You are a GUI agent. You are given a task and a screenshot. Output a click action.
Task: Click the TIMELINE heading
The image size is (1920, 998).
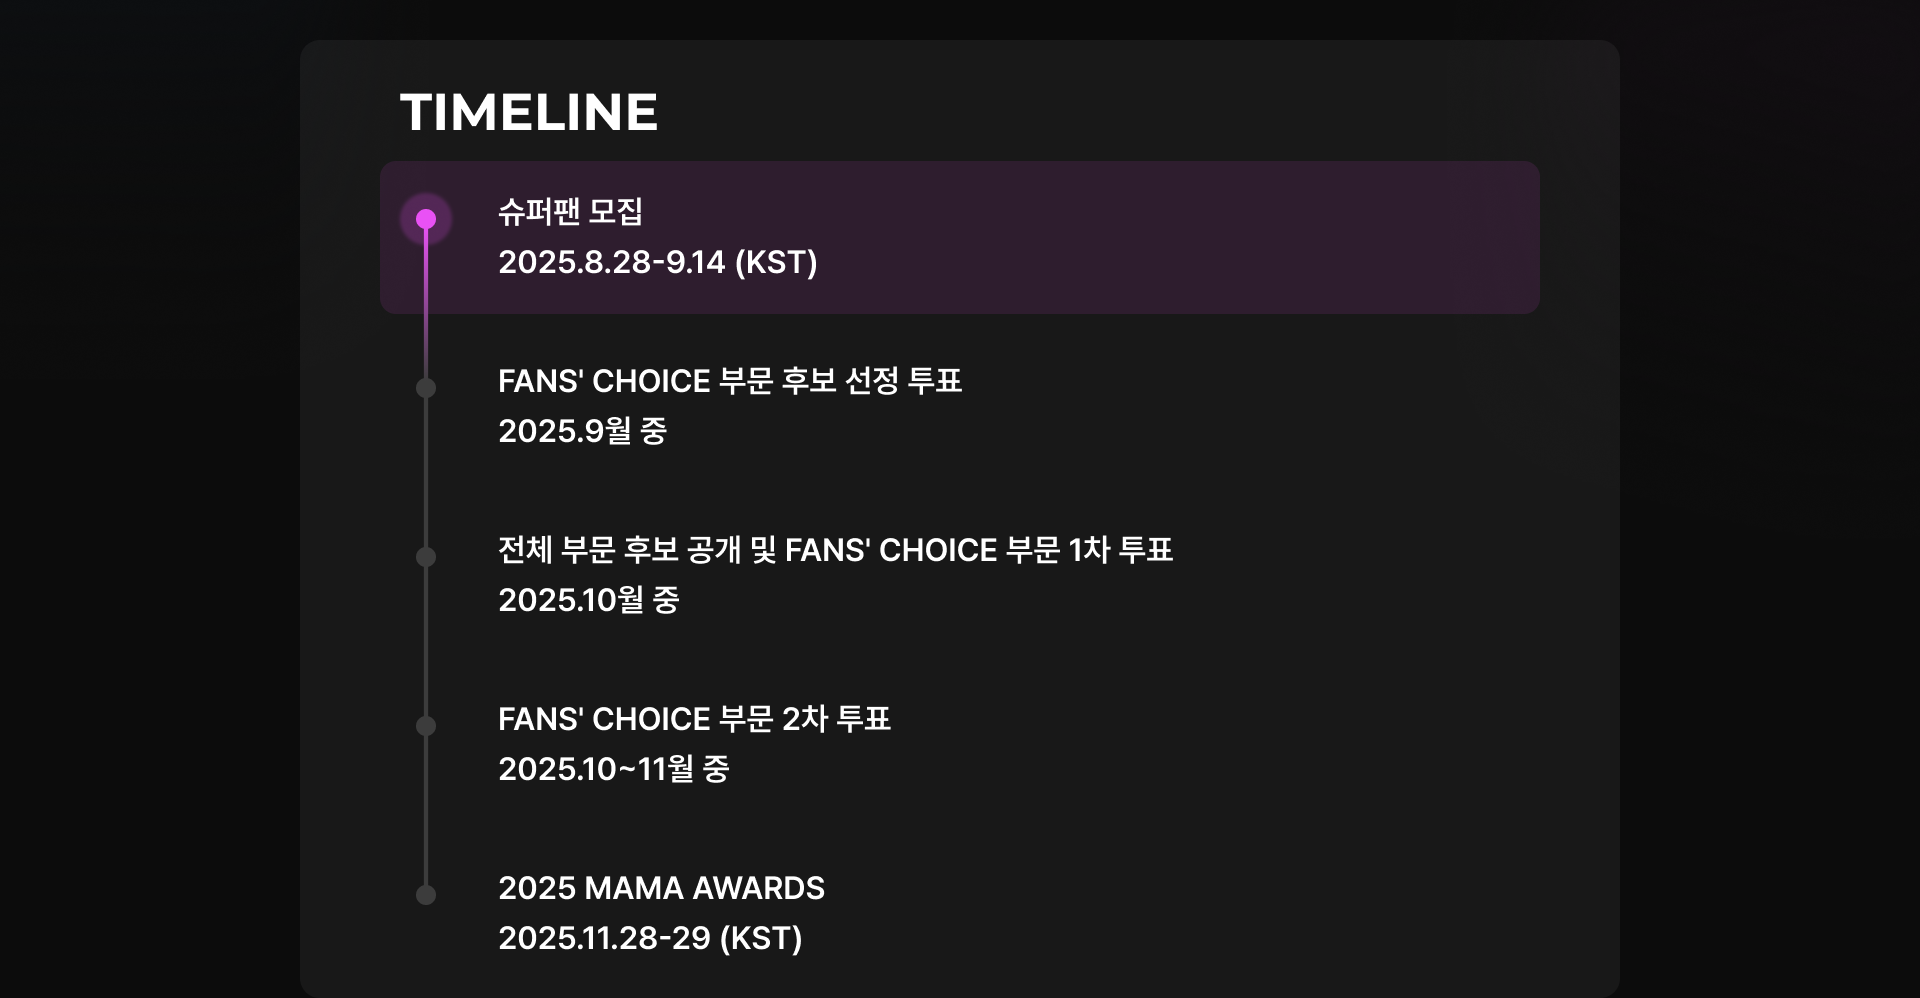tap(529, 112)
